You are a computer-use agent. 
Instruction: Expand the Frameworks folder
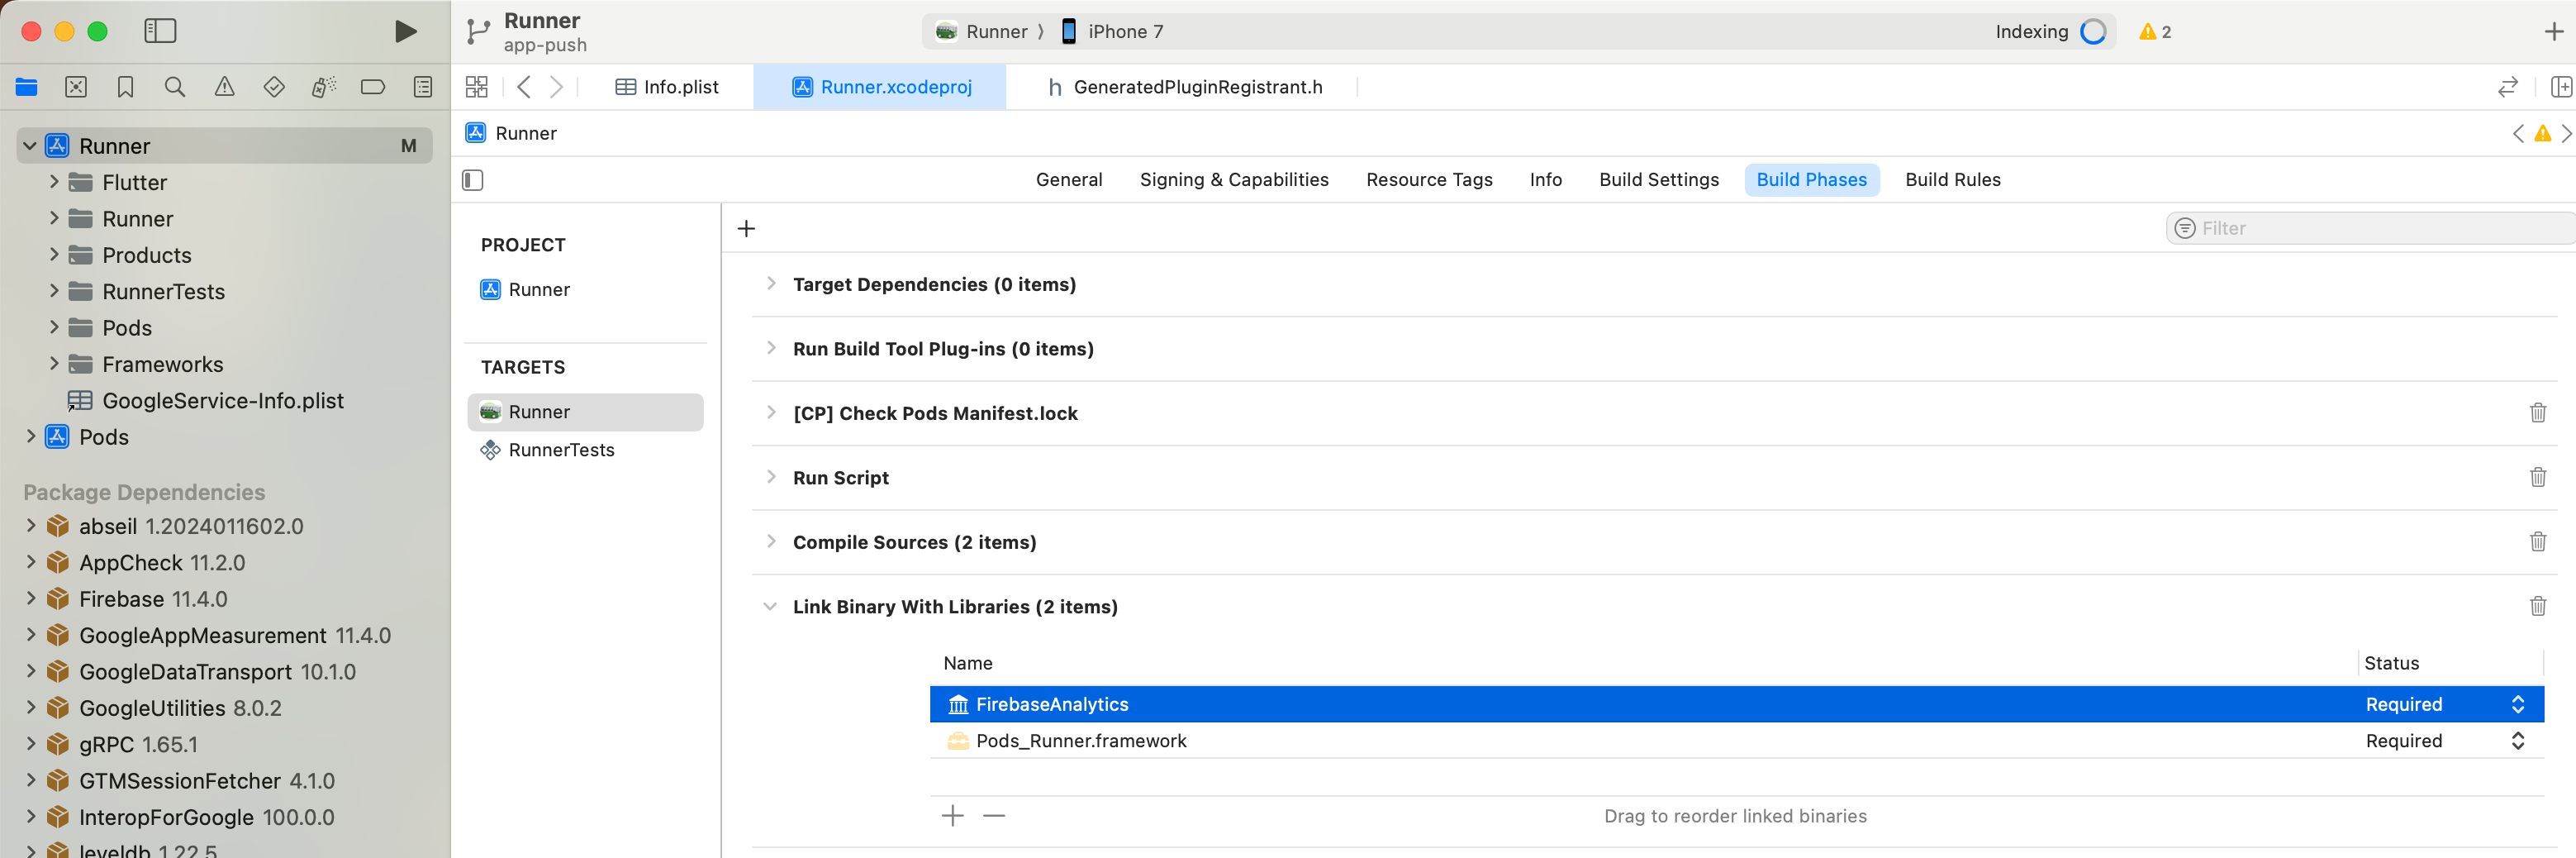point(54,364)
